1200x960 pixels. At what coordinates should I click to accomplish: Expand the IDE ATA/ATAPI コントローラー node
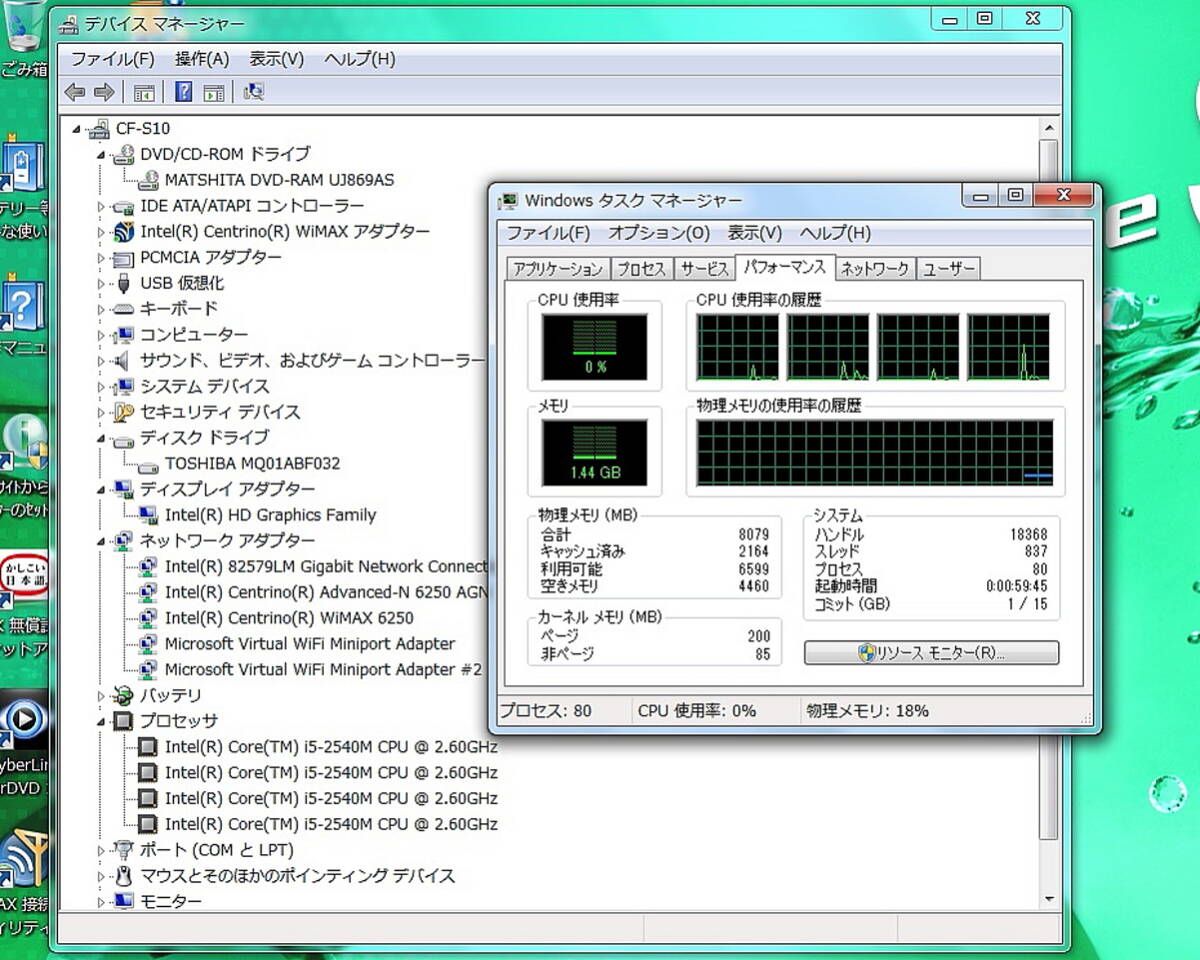(101, 206)
